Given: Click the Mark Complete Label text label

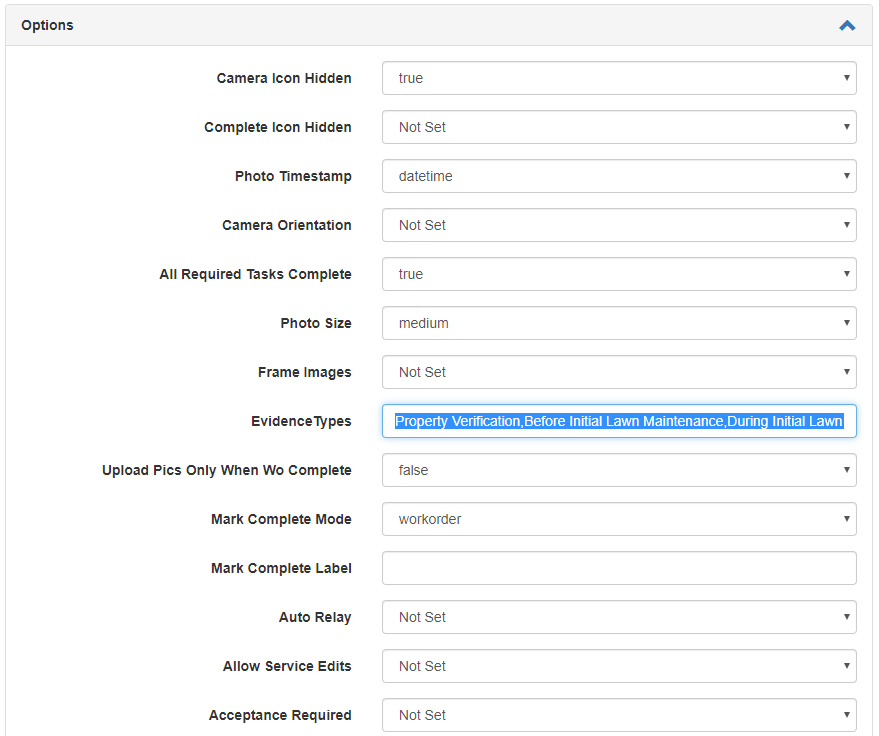Looking at the screenshot, I should 281,568.
